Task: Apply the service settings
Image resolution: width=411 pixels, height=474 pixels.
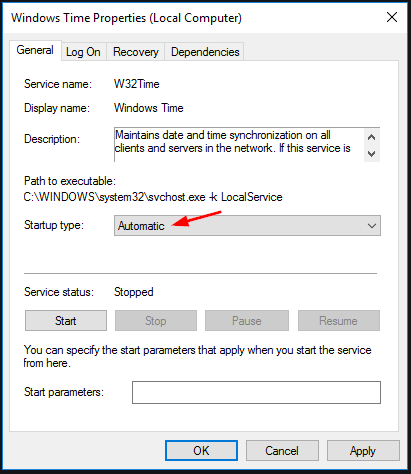Action: pos(363,451)
